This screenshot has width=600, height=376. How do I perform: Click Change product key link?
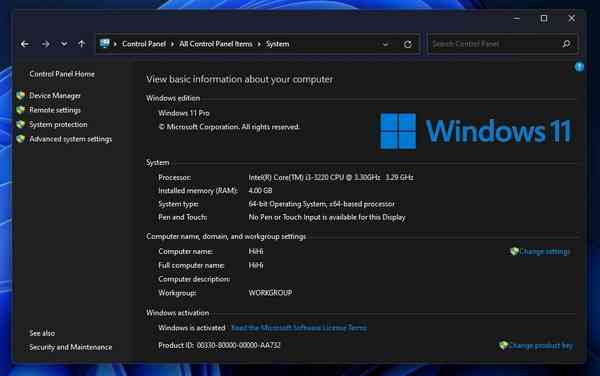click(541, 346)
